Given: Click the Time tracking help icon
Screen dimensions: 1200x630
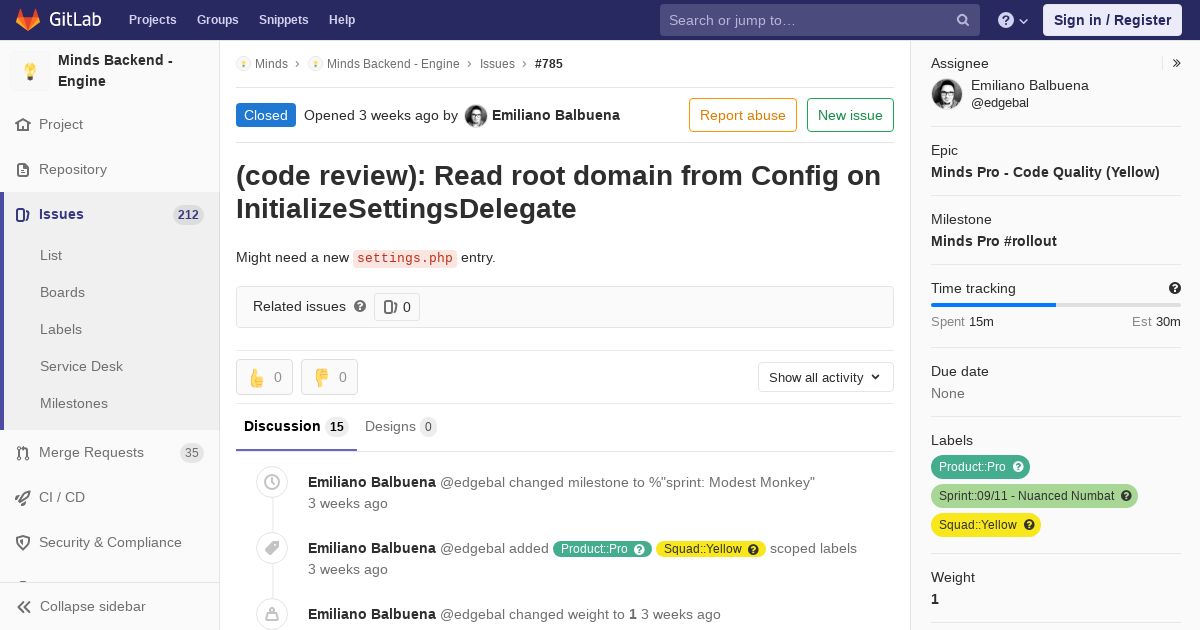Looking at the screenshot, I should 1175,288.
